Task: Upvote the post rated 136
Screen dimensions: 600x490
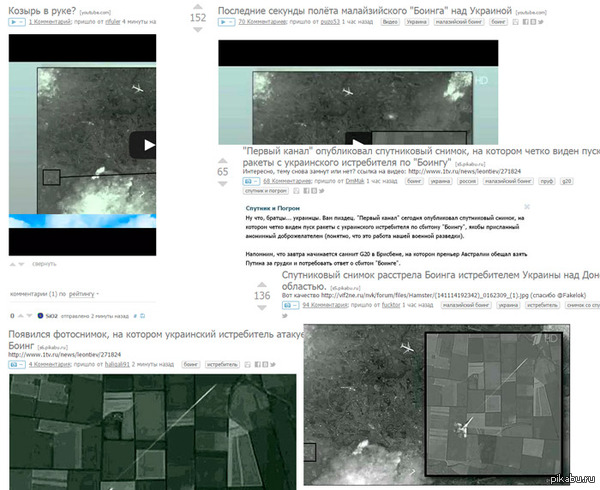Action: pos(262,284)
